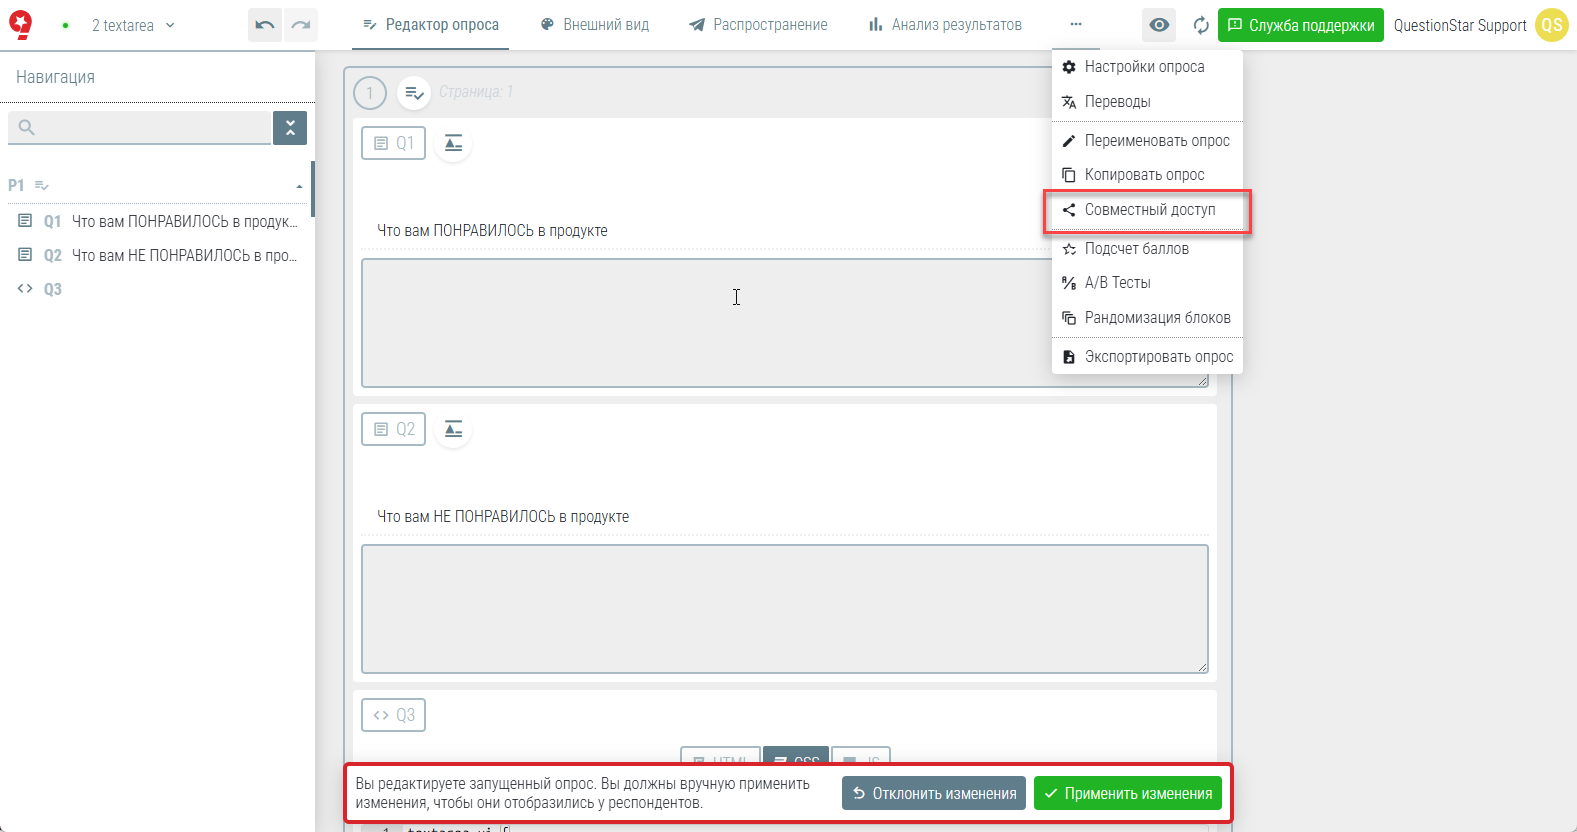1577x832 pixels.
Task: Click the QuestionStar logo icon
Action: tap(20, 25)
